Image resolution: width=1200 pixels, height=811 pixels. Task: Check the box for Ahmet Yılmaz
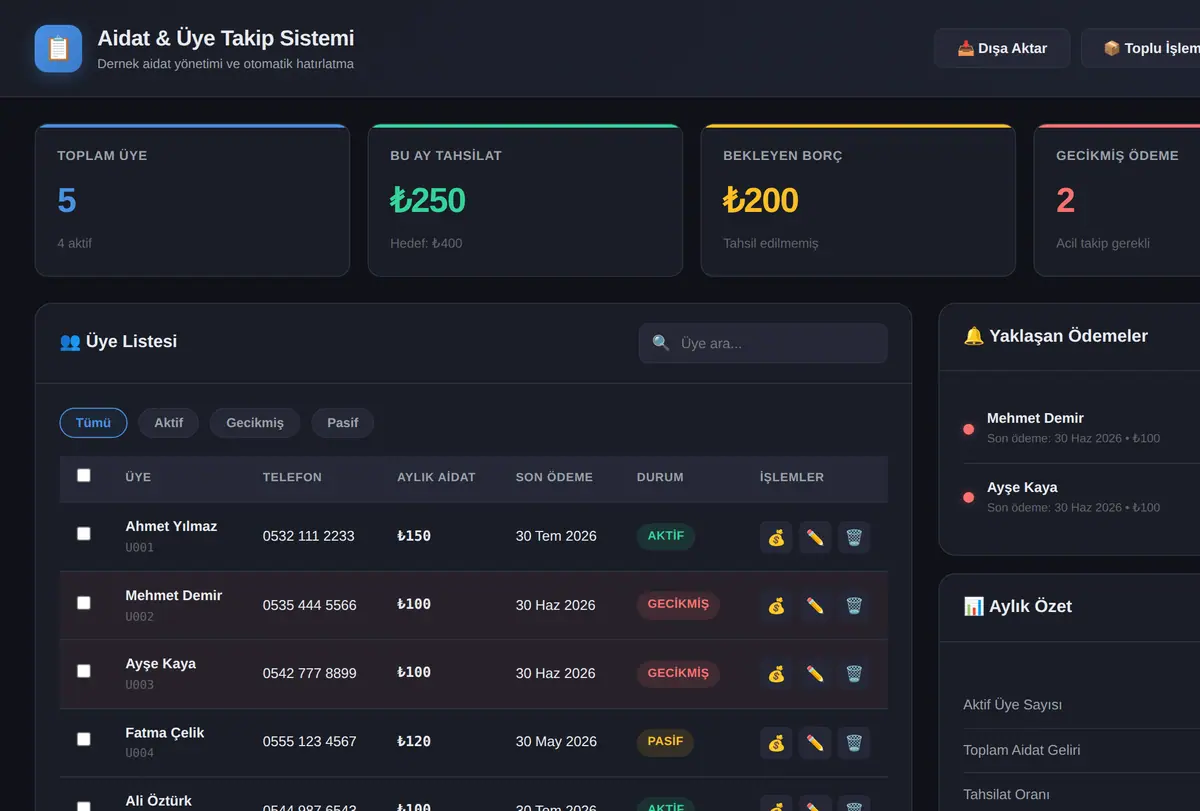[x=84, y=534]
